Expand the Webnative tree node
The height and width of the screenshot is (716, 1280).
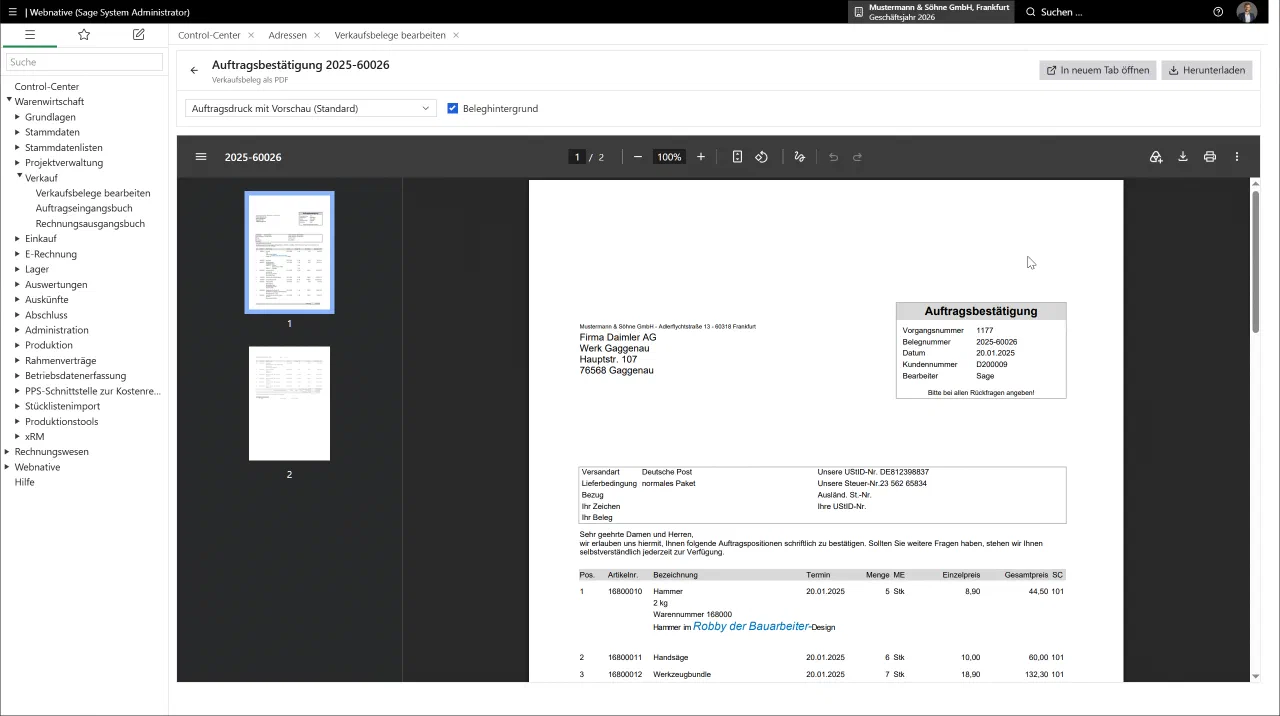point(7,467)
